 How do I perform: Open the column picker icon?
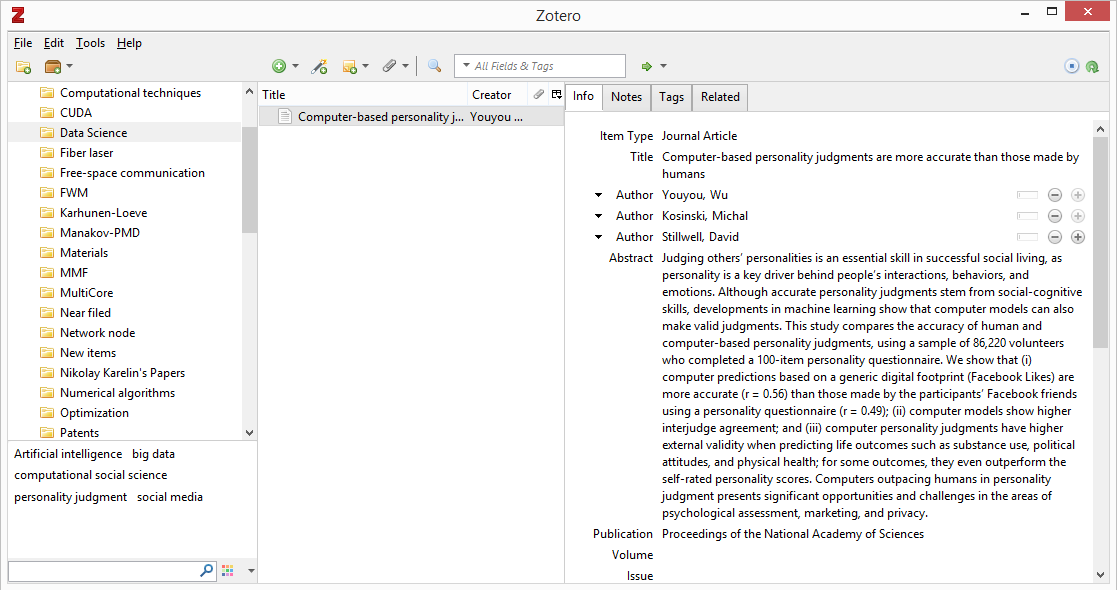coord(556,94)
